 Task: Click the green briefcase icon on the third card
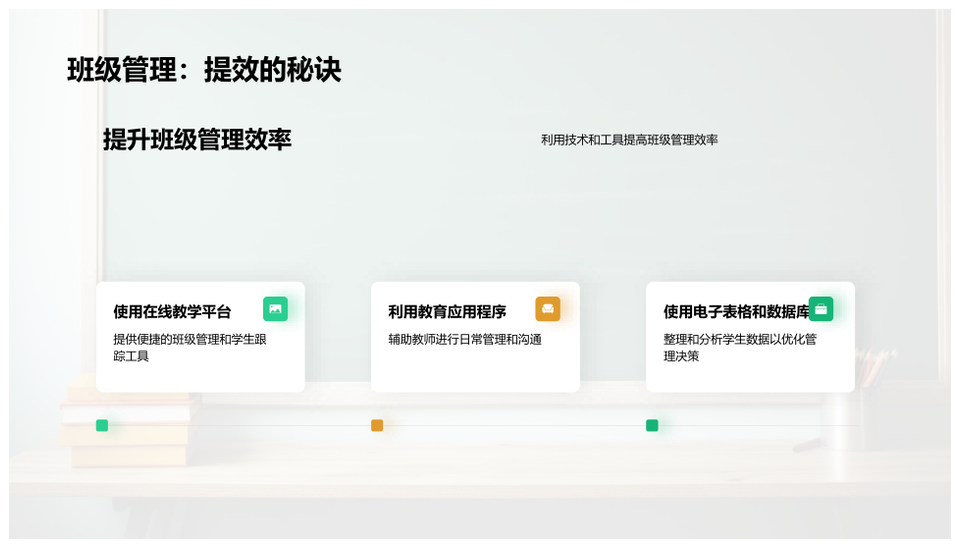coord(821,309)
